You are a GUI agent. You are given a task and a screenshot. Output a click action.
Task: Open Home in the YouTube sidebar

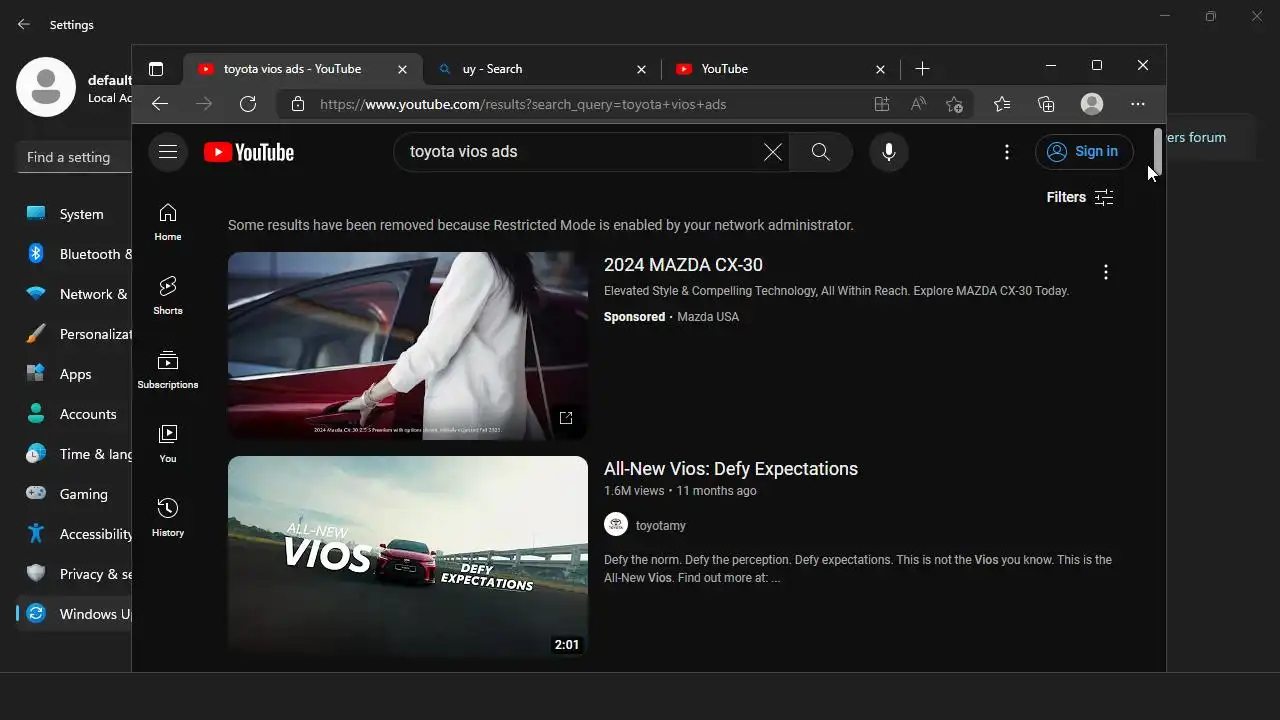(168, 221)
